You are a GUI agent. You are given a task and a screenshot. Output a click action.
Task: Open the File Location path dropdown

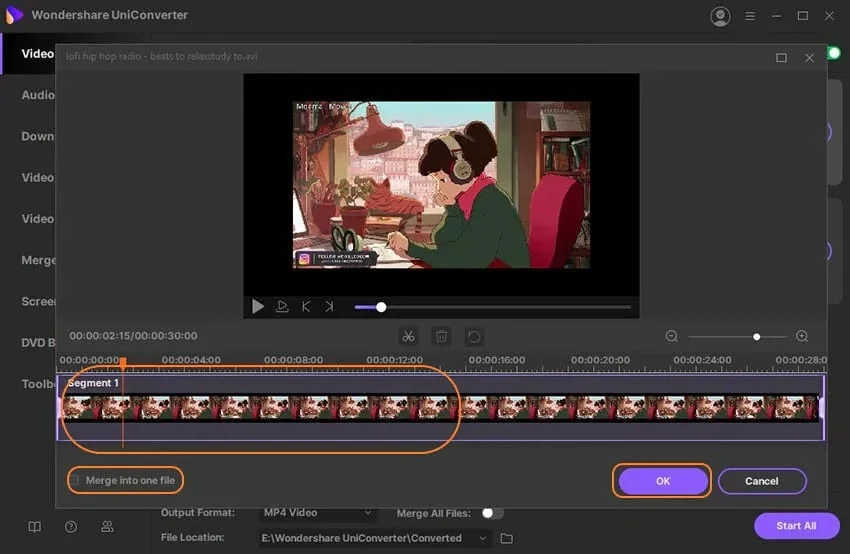tap(374, 538)
